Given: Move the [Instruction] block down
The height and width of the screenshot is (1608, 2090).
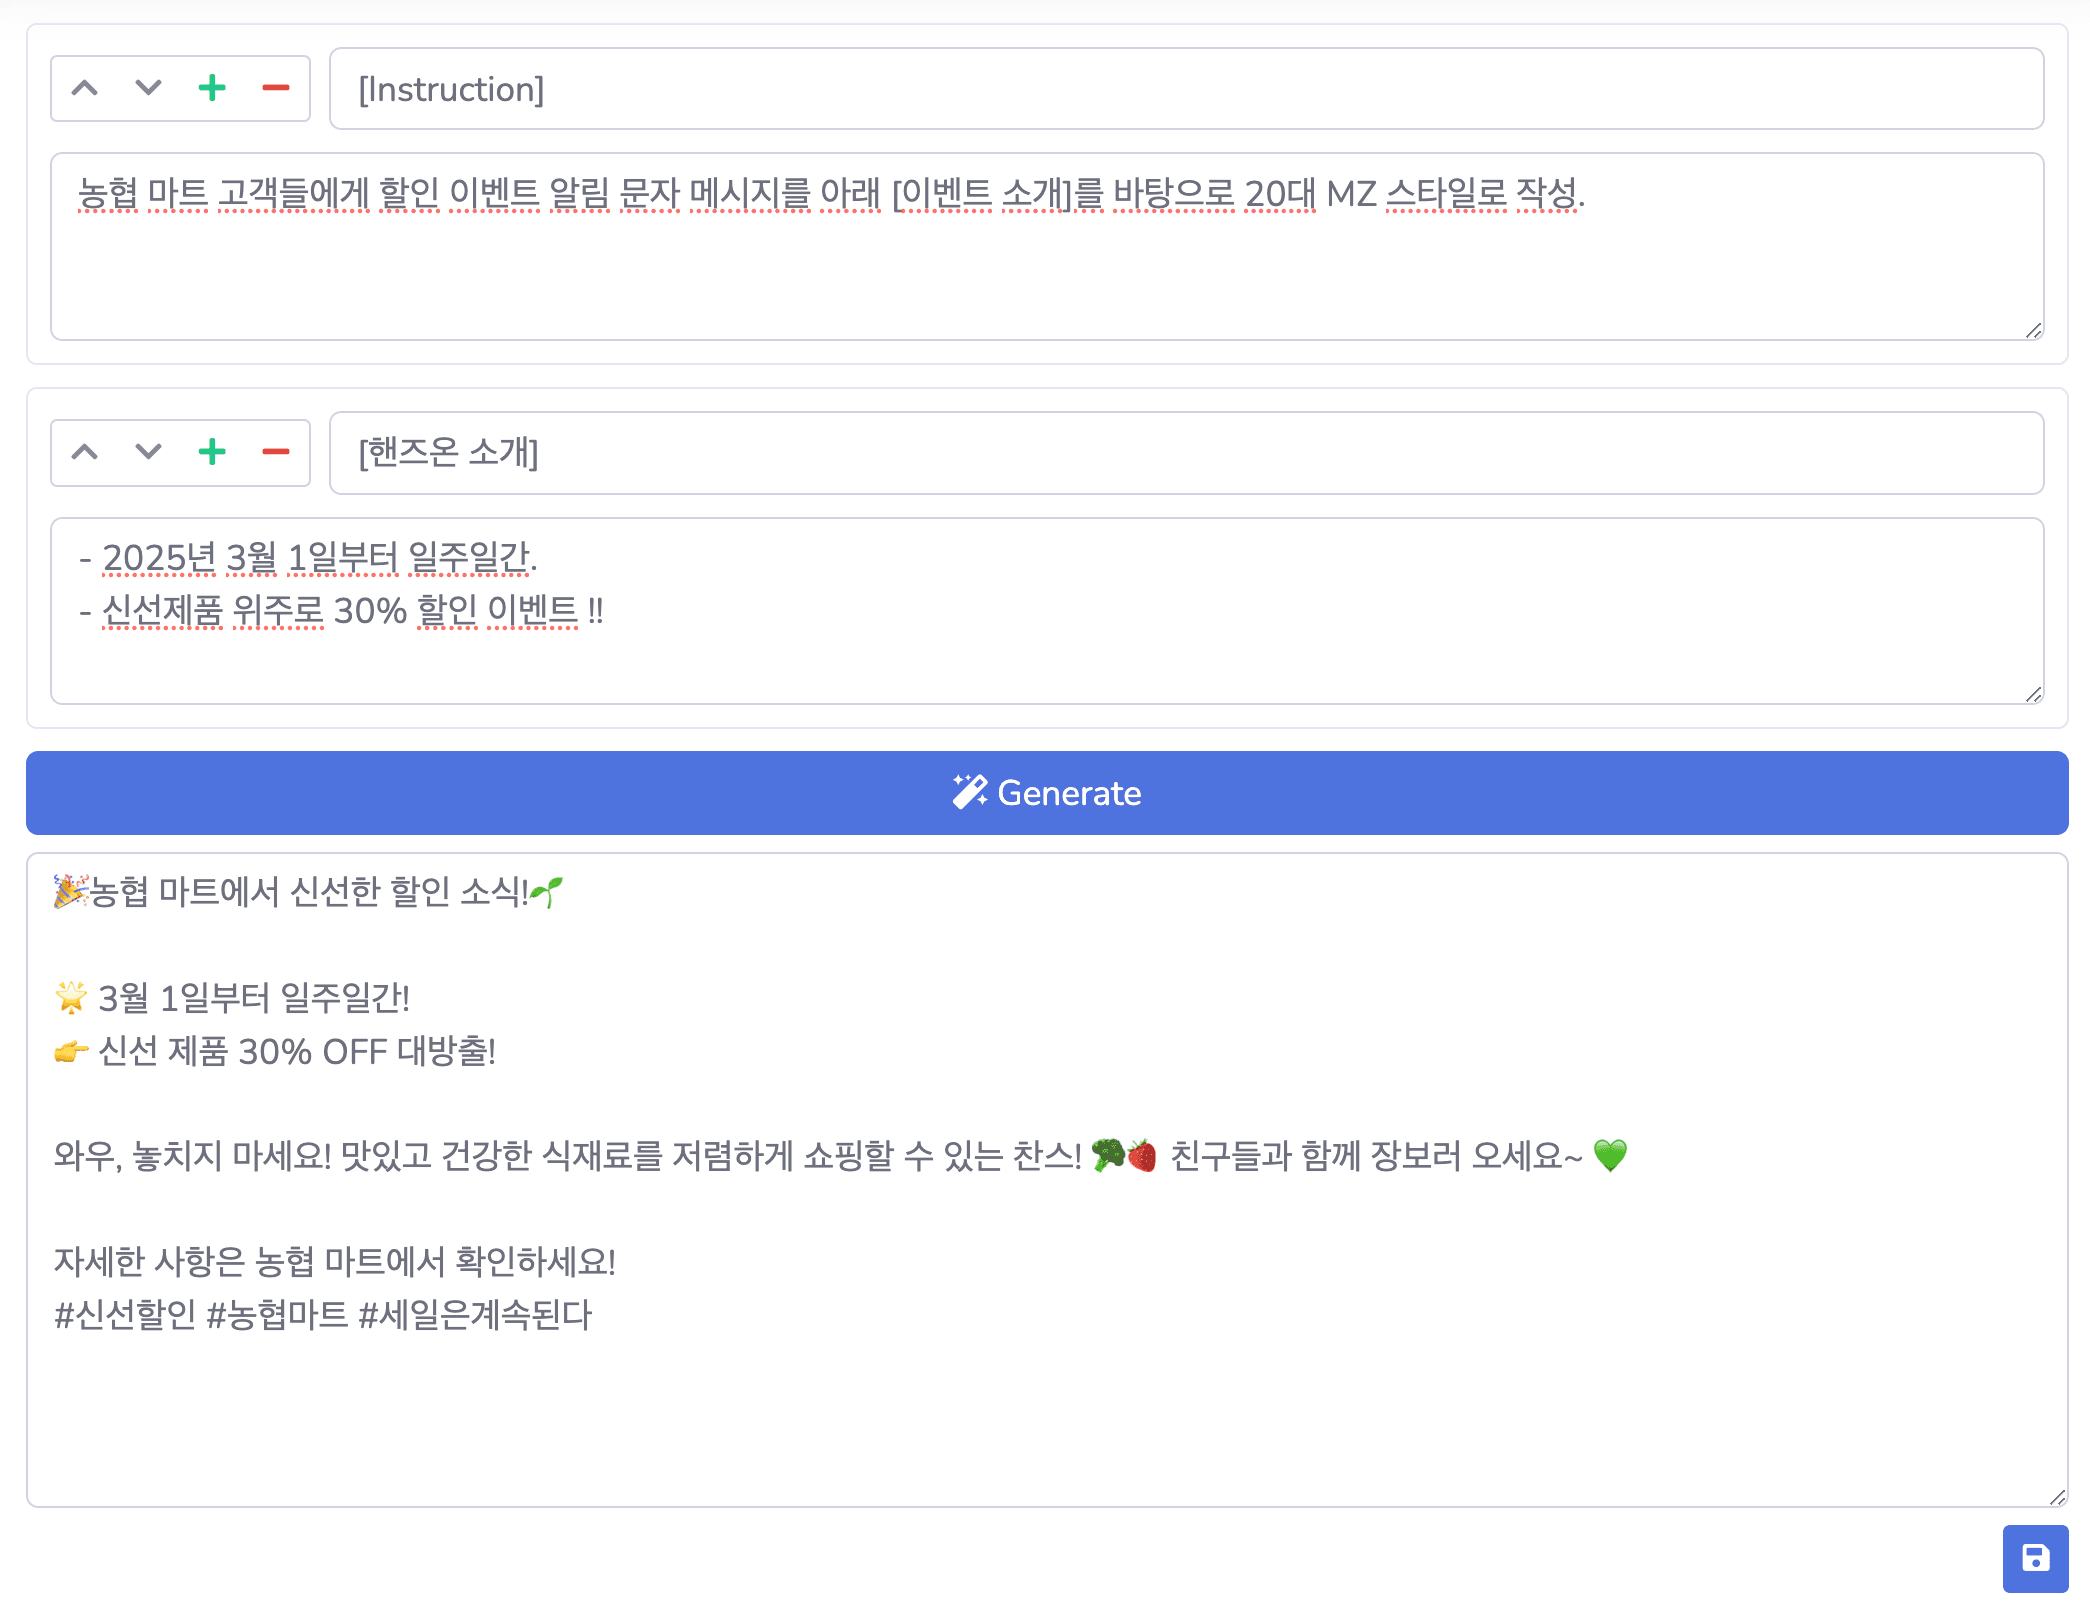Looking at the screenshot, I should pyautogui.click(x=148, y=88).
